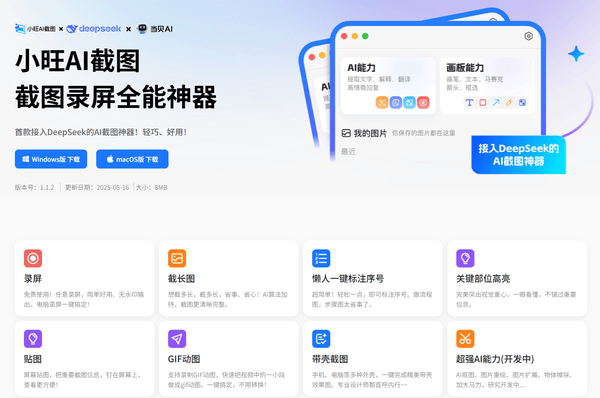Click the green traffic-light dot in mockup

pyautogui.click(x=365, y=36)
